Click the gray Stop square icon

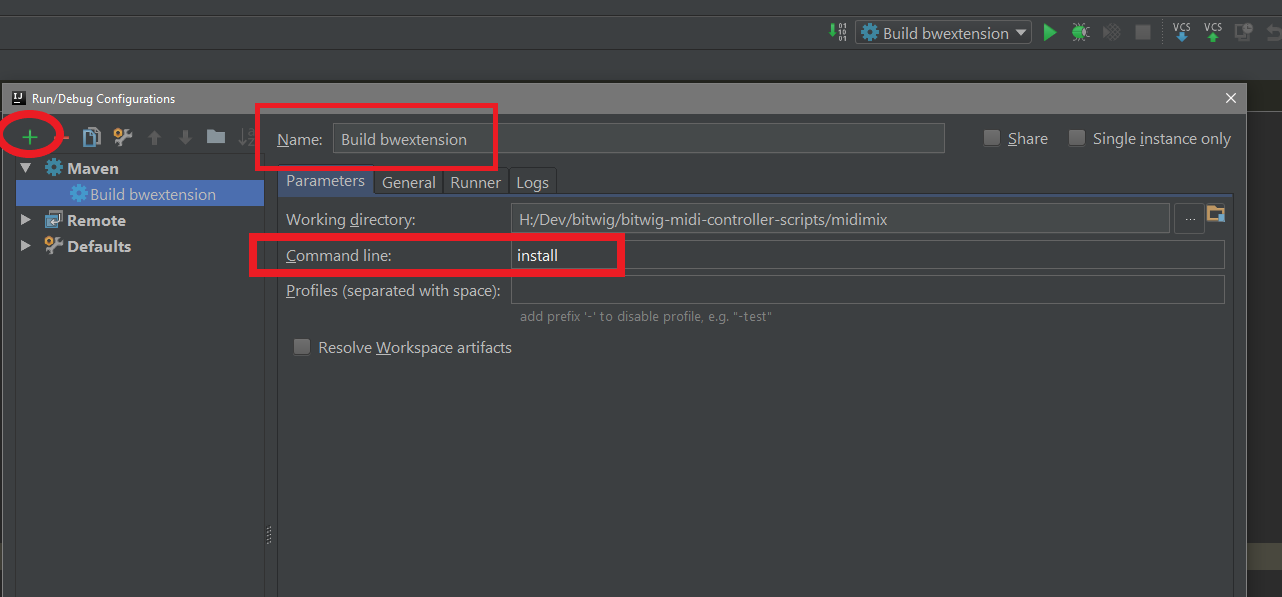tap(1142, 32)
